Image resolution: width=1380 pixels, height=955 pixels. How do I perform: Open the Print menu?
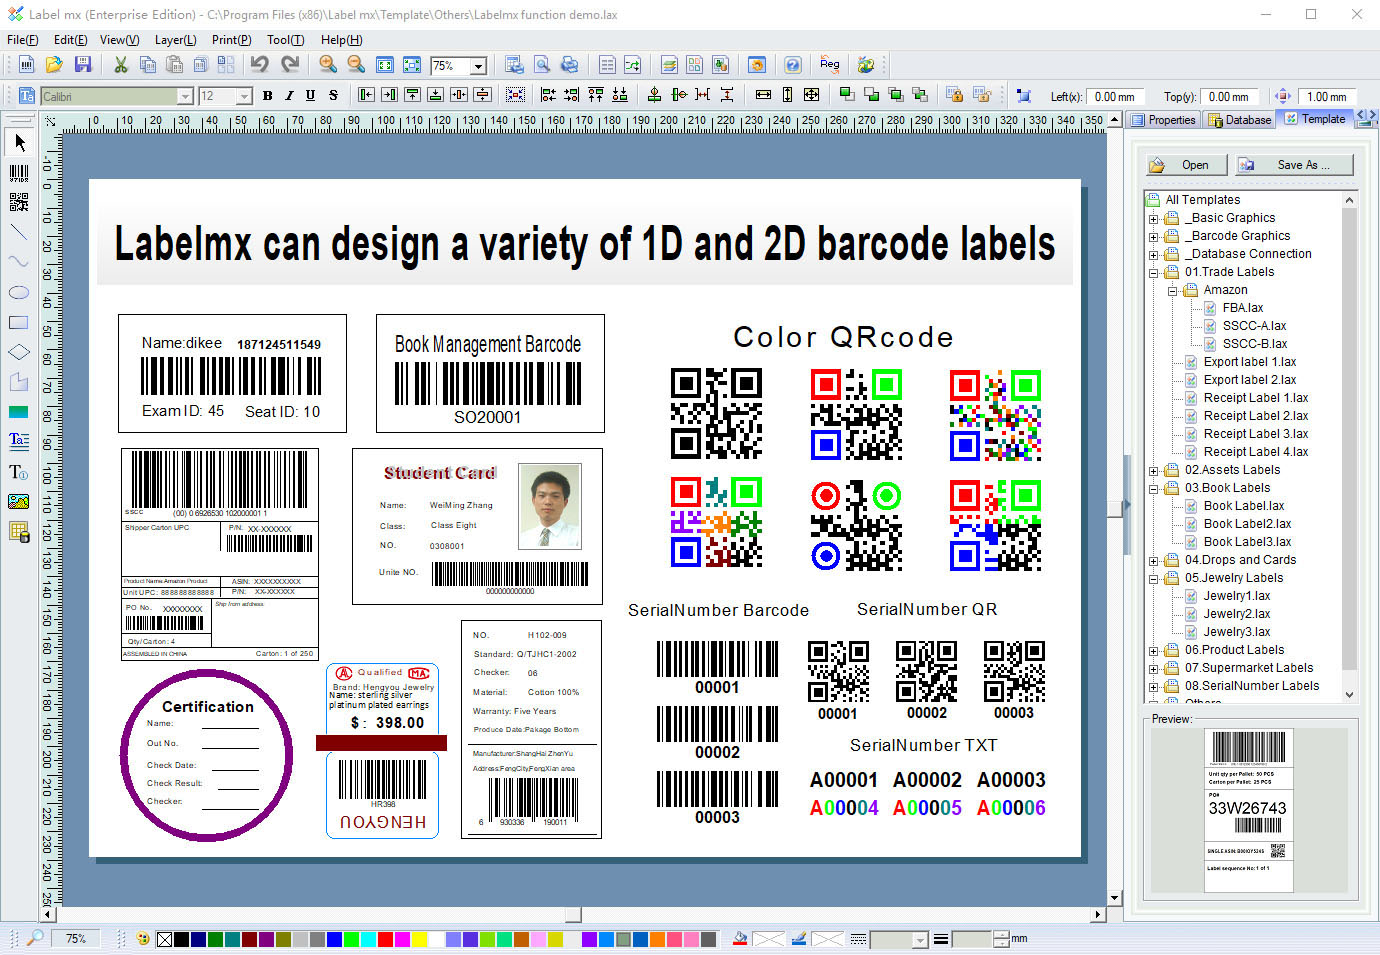(231, 40)
